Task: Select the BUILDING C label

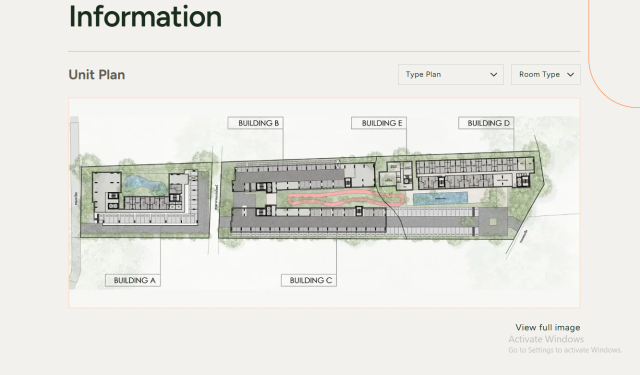Action: coord(309,280)
